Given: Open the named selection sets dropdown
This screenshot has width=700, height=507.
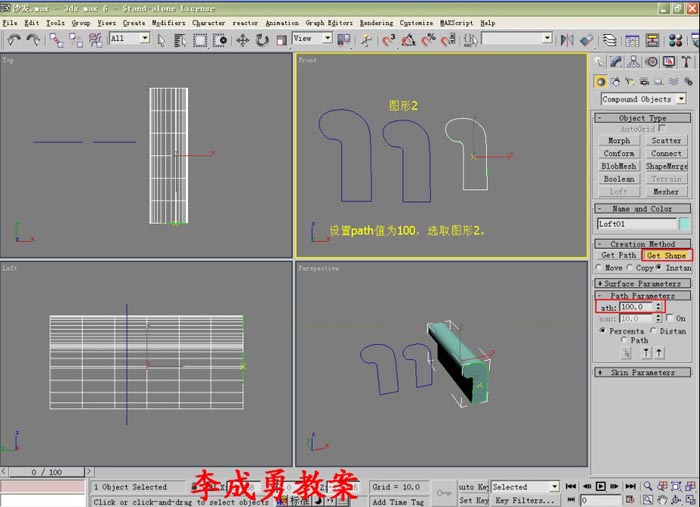Looking at the screenshot, I should (x=548, y=38).
